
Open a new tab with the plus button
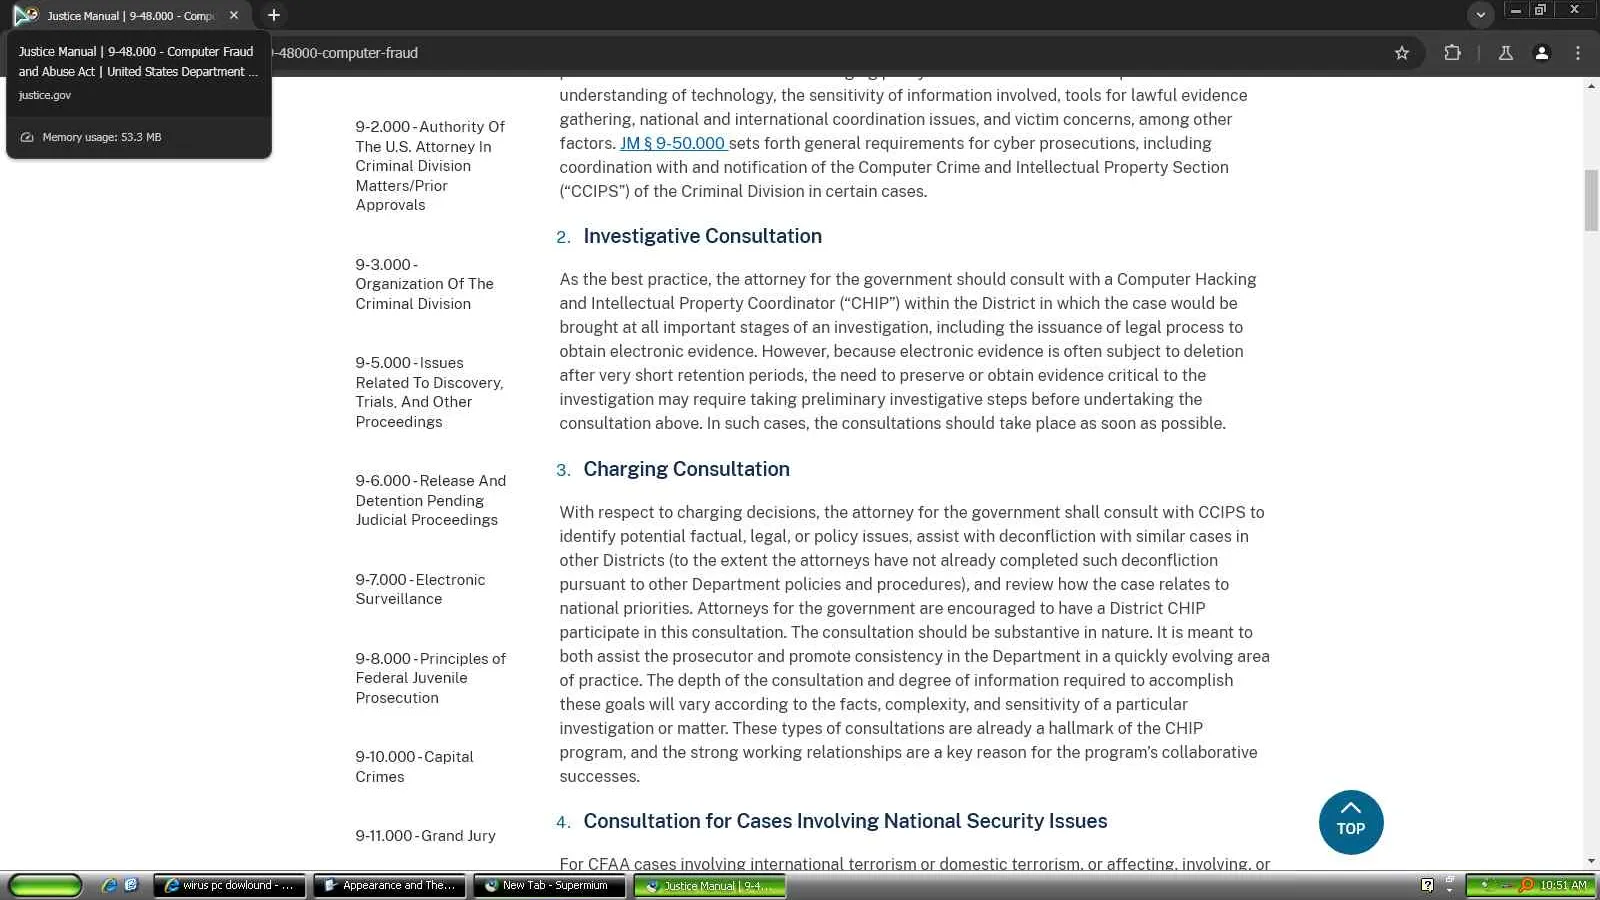tap(274, 15)
